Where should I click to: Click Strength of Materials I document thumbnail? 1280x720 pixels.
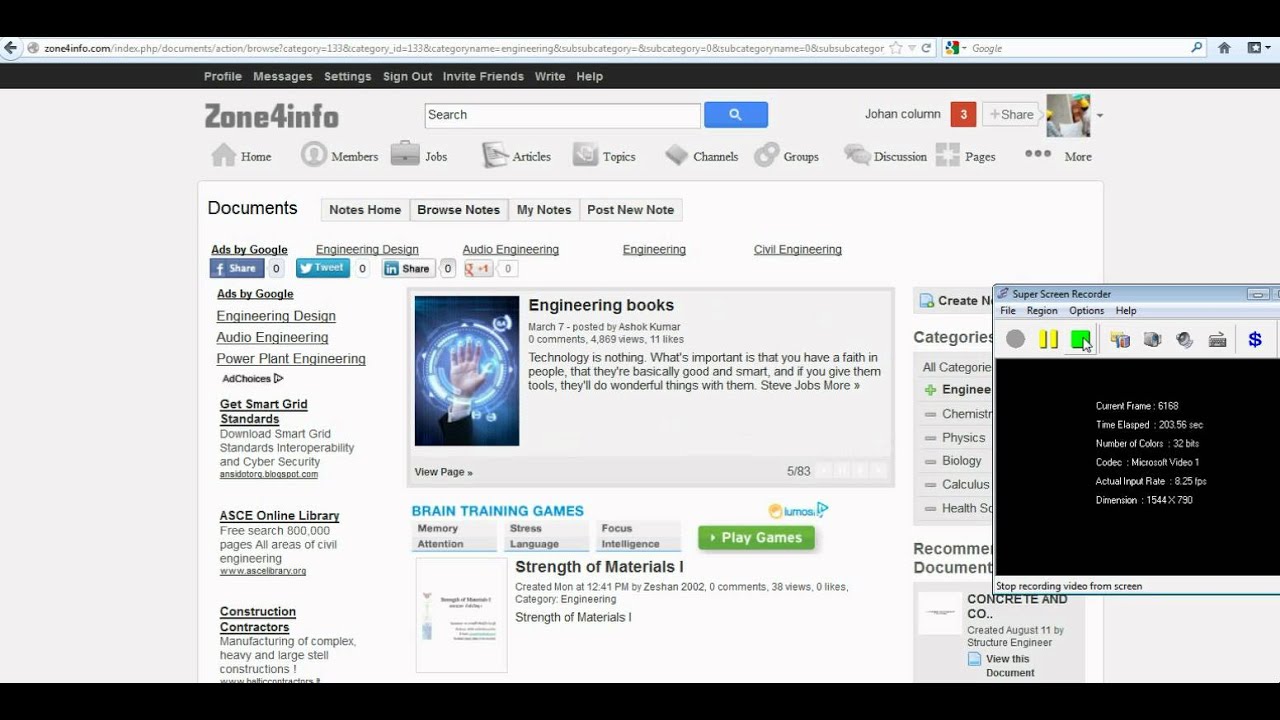point(461,615)
